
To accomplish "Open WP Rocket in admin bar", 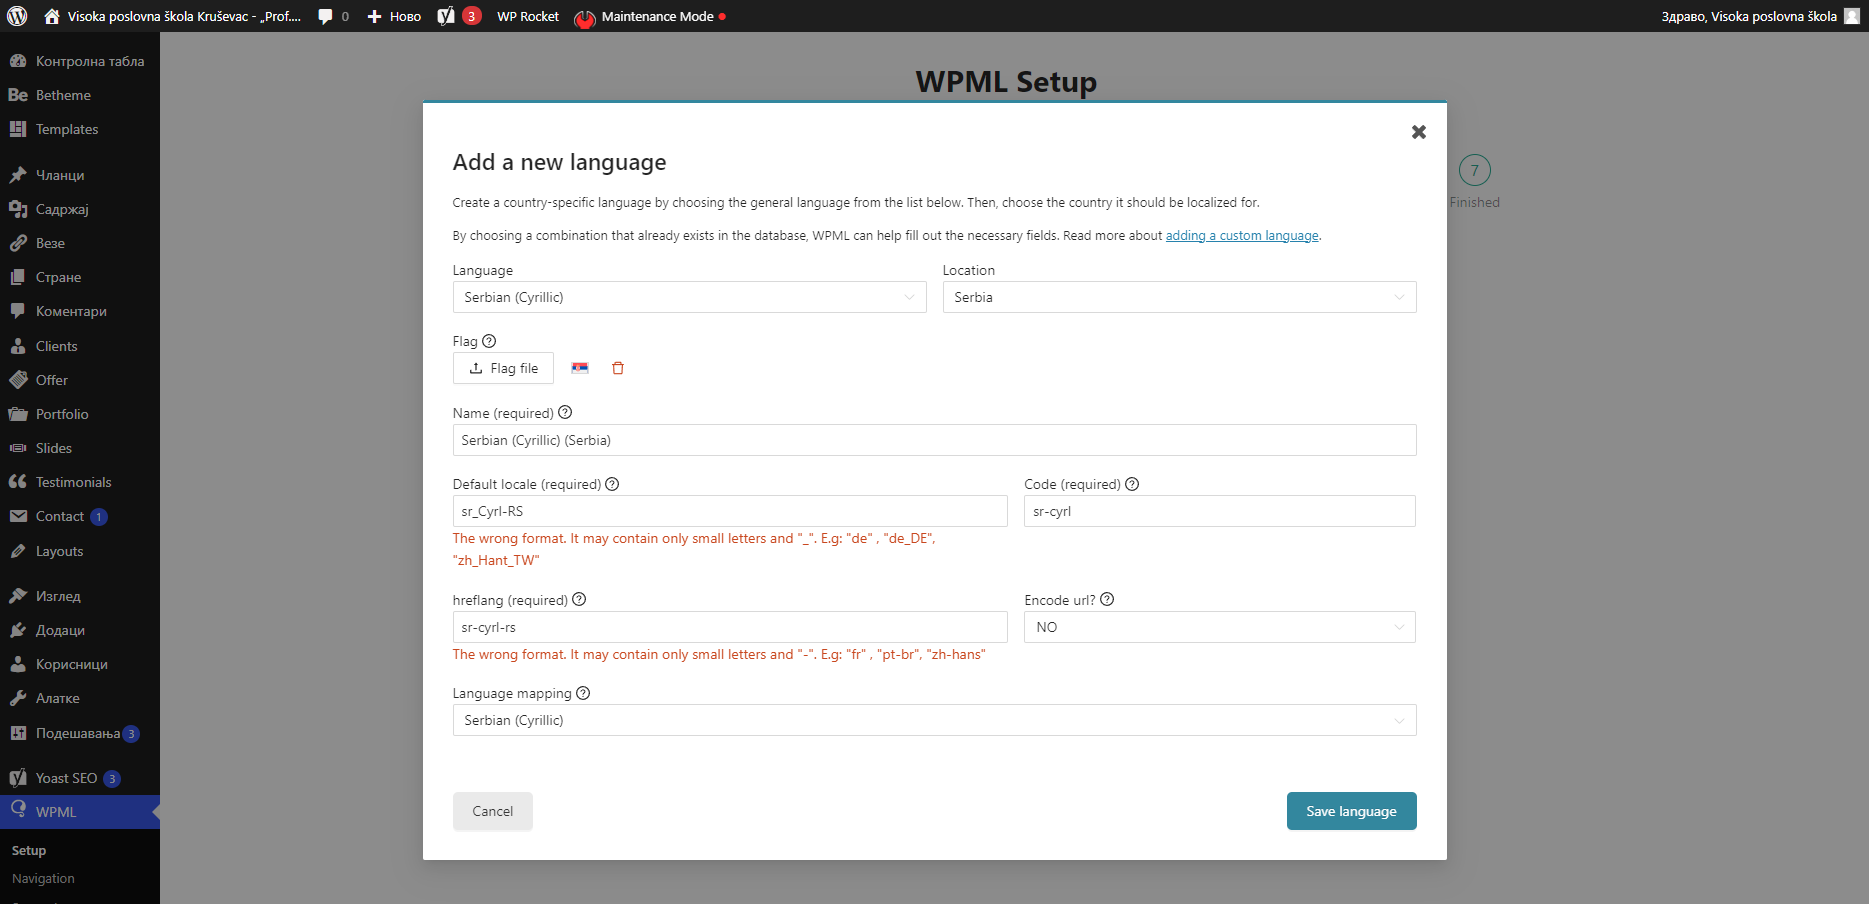I will coord(528,16).
